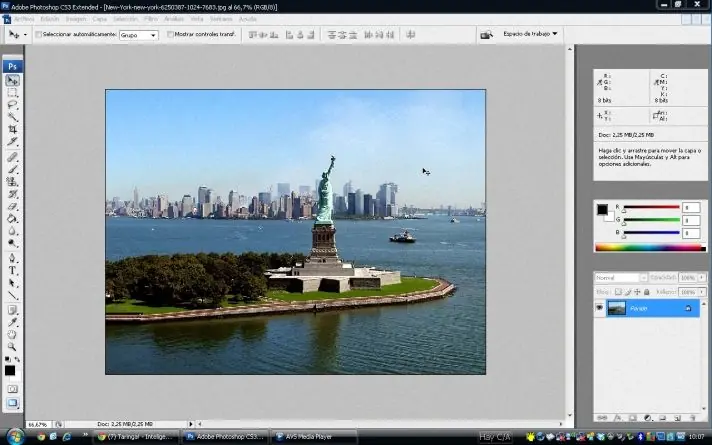
Task: Select the Blur tool
Action: tap(12, 231)
